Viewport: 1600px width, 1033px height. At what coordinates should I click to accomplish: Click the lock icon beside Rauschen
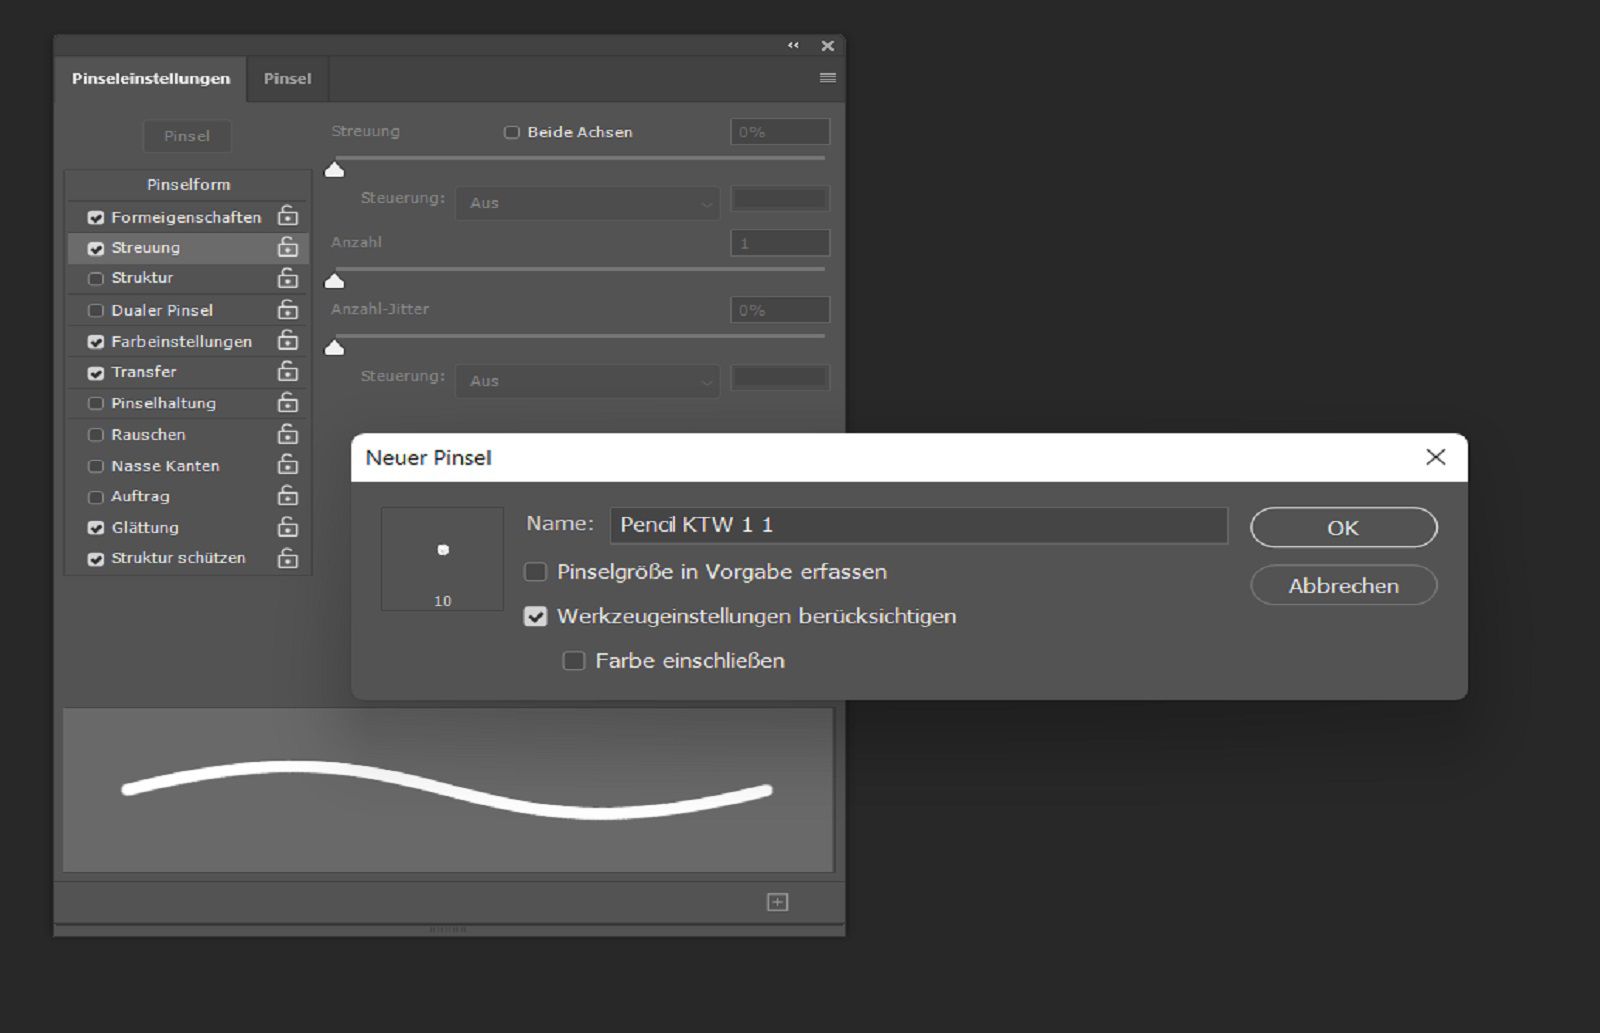coord(288,434)
